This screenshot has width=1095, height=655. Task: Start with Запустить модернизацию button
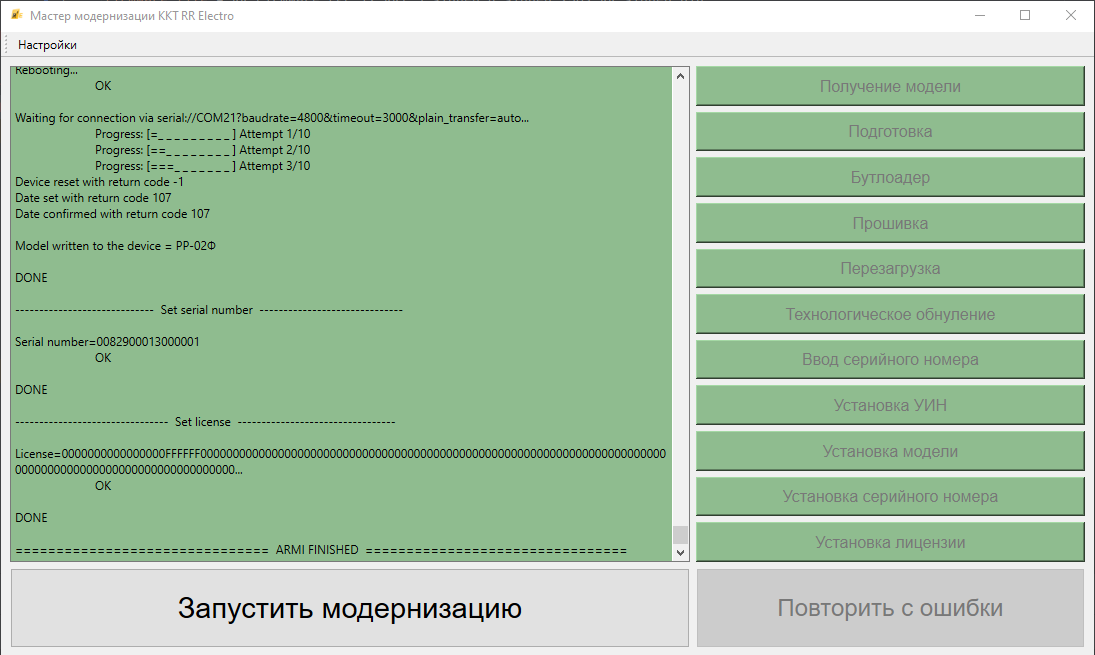click(350, 608)
